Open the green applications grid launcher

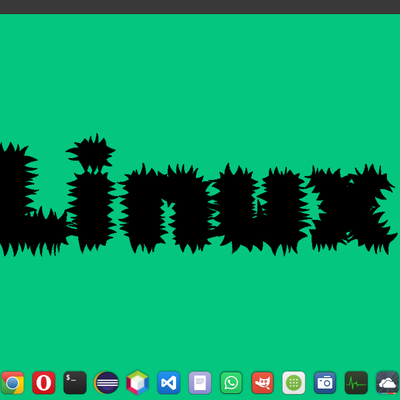[294, 383]
